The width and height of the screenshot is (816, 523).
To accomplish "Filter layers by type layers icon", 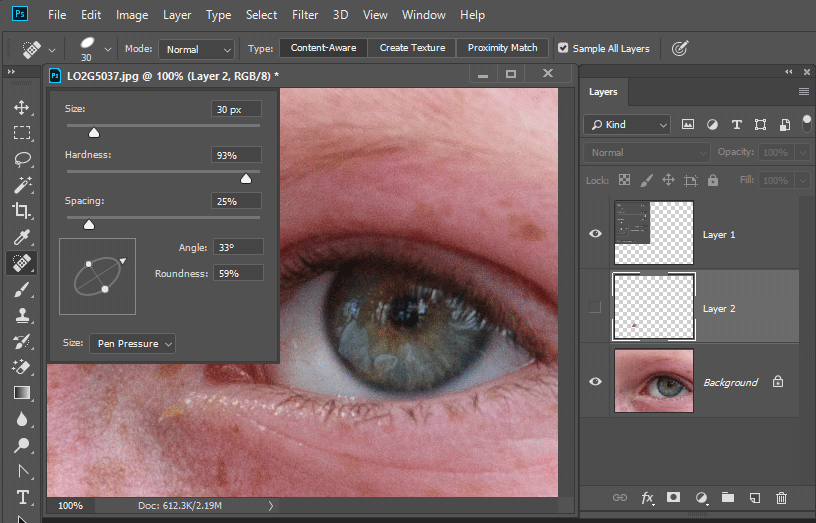I will [x=736, y=124].
